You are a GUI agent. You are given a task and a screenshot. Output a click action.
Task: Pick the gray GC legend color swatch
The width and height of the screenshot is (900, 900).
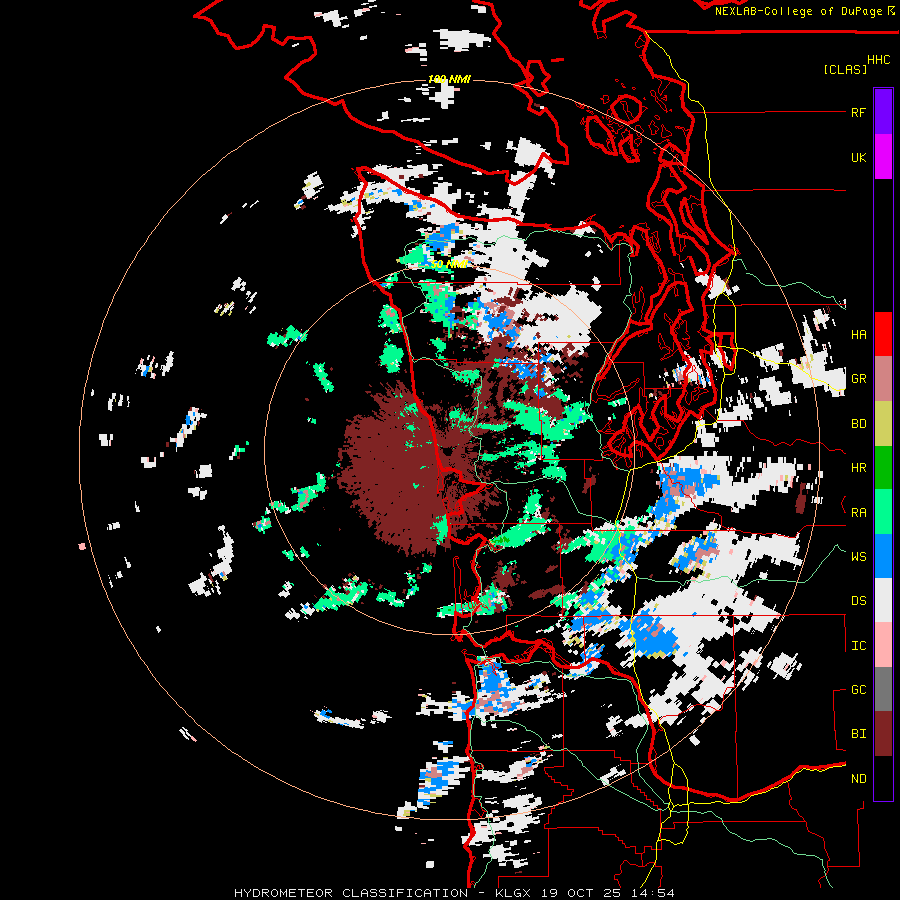(x=883, y=689)
